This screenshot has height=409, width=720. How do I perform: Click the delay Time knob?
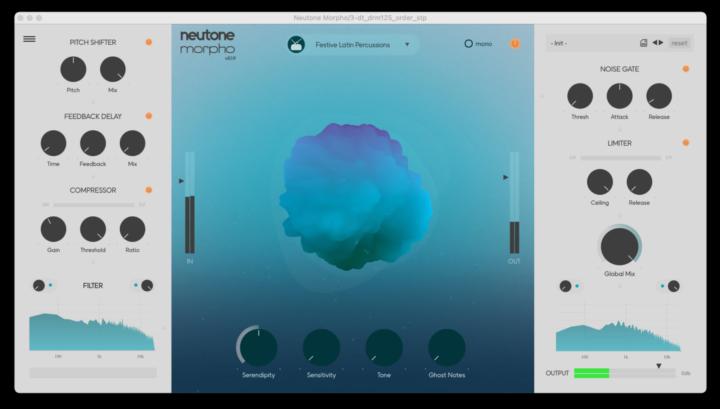(x=53, y=143)
